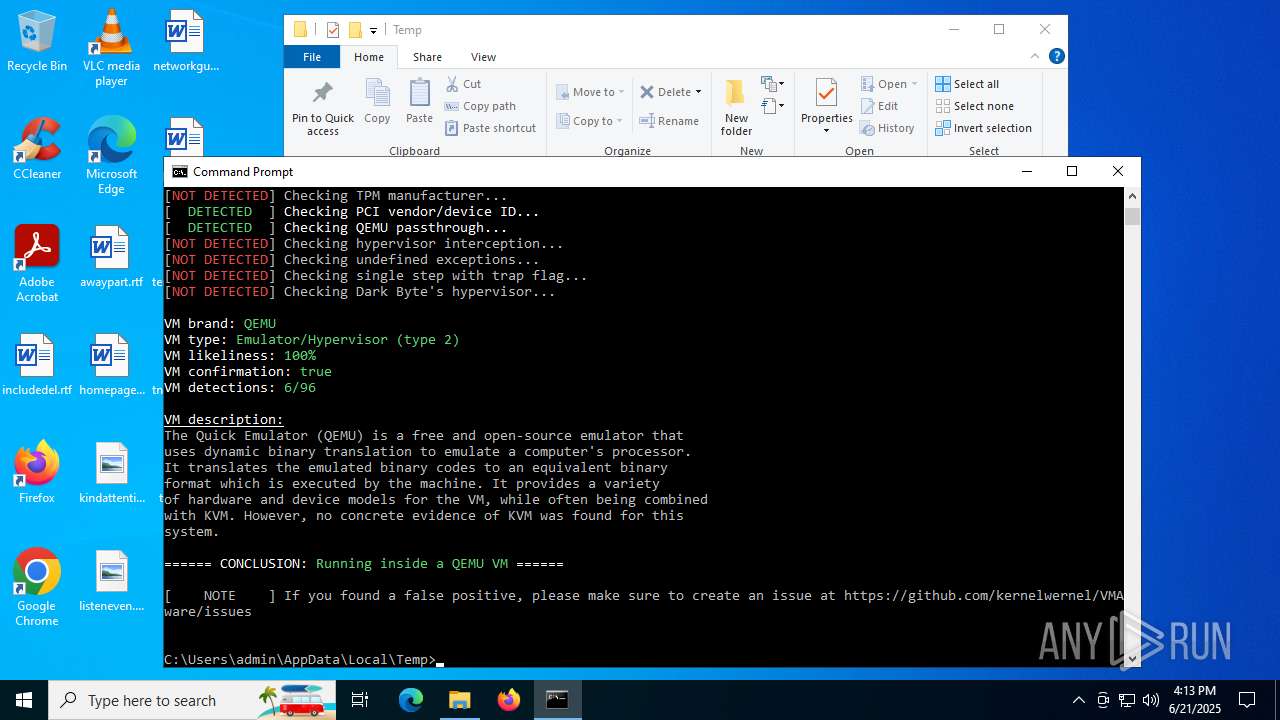Click the Properties quick access toolbar icon
The height and width of the screenshot is (720, 1280).
click(333, 30)
